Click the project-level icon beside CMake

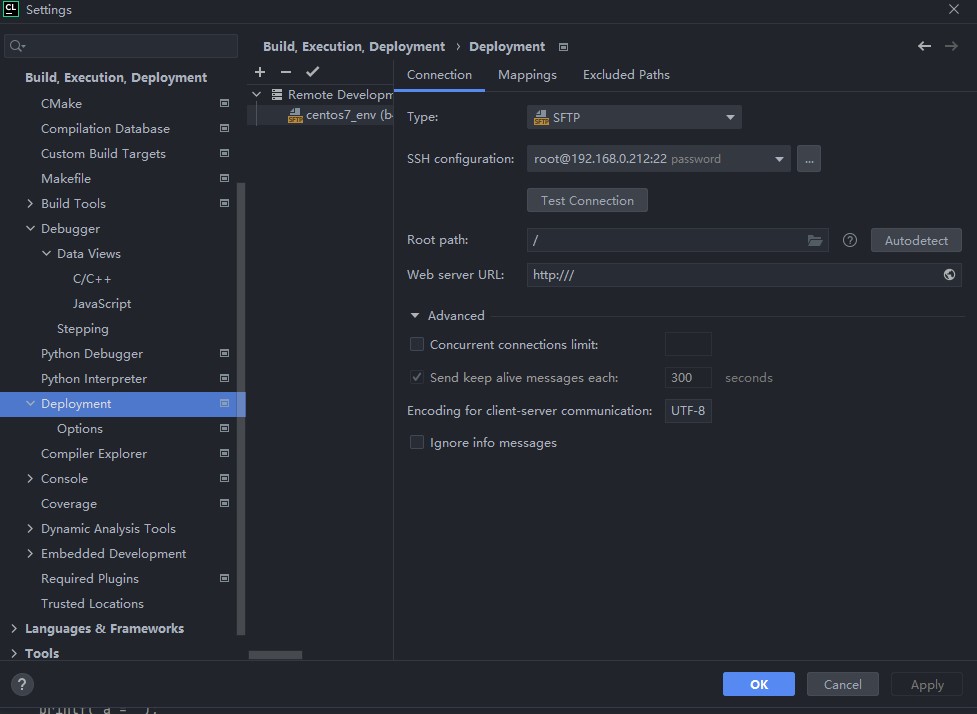click(x=224, y=103)
